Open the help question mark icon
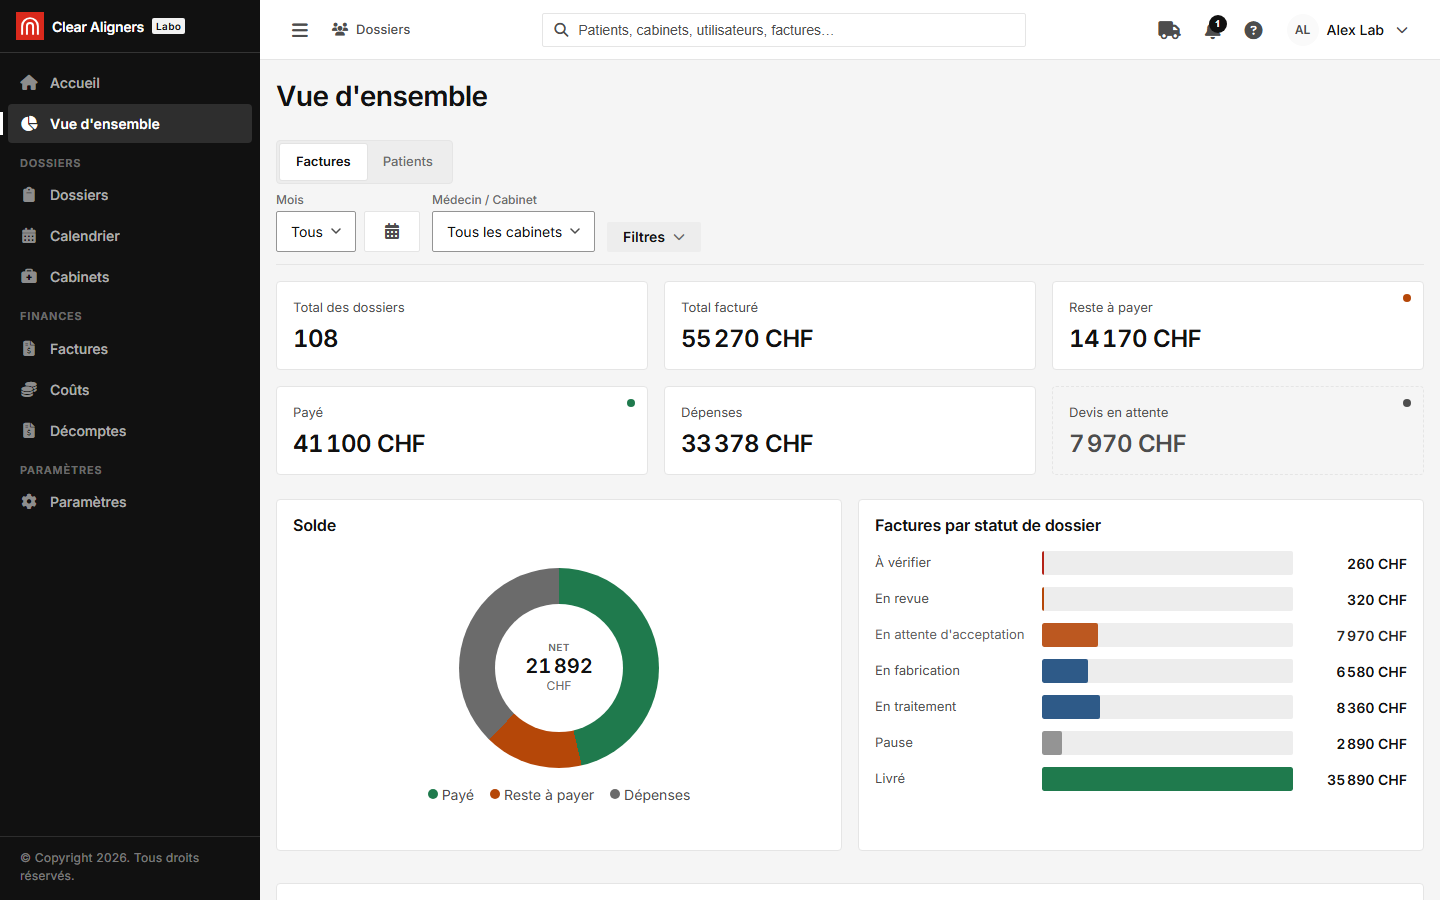This screenshot has width=1440, height=900. (x=1253, y=30)
